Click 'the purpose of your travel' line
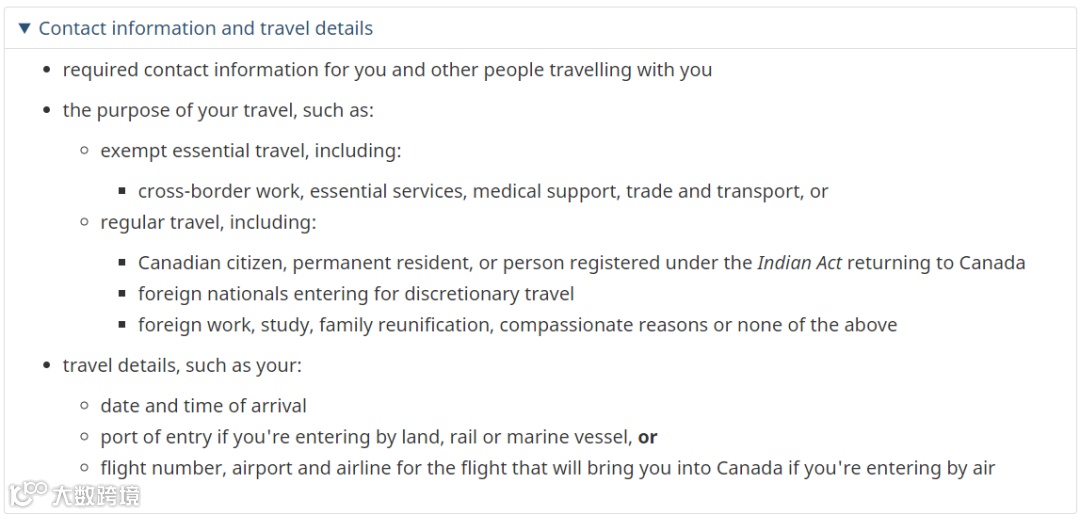 coord(218,110)
